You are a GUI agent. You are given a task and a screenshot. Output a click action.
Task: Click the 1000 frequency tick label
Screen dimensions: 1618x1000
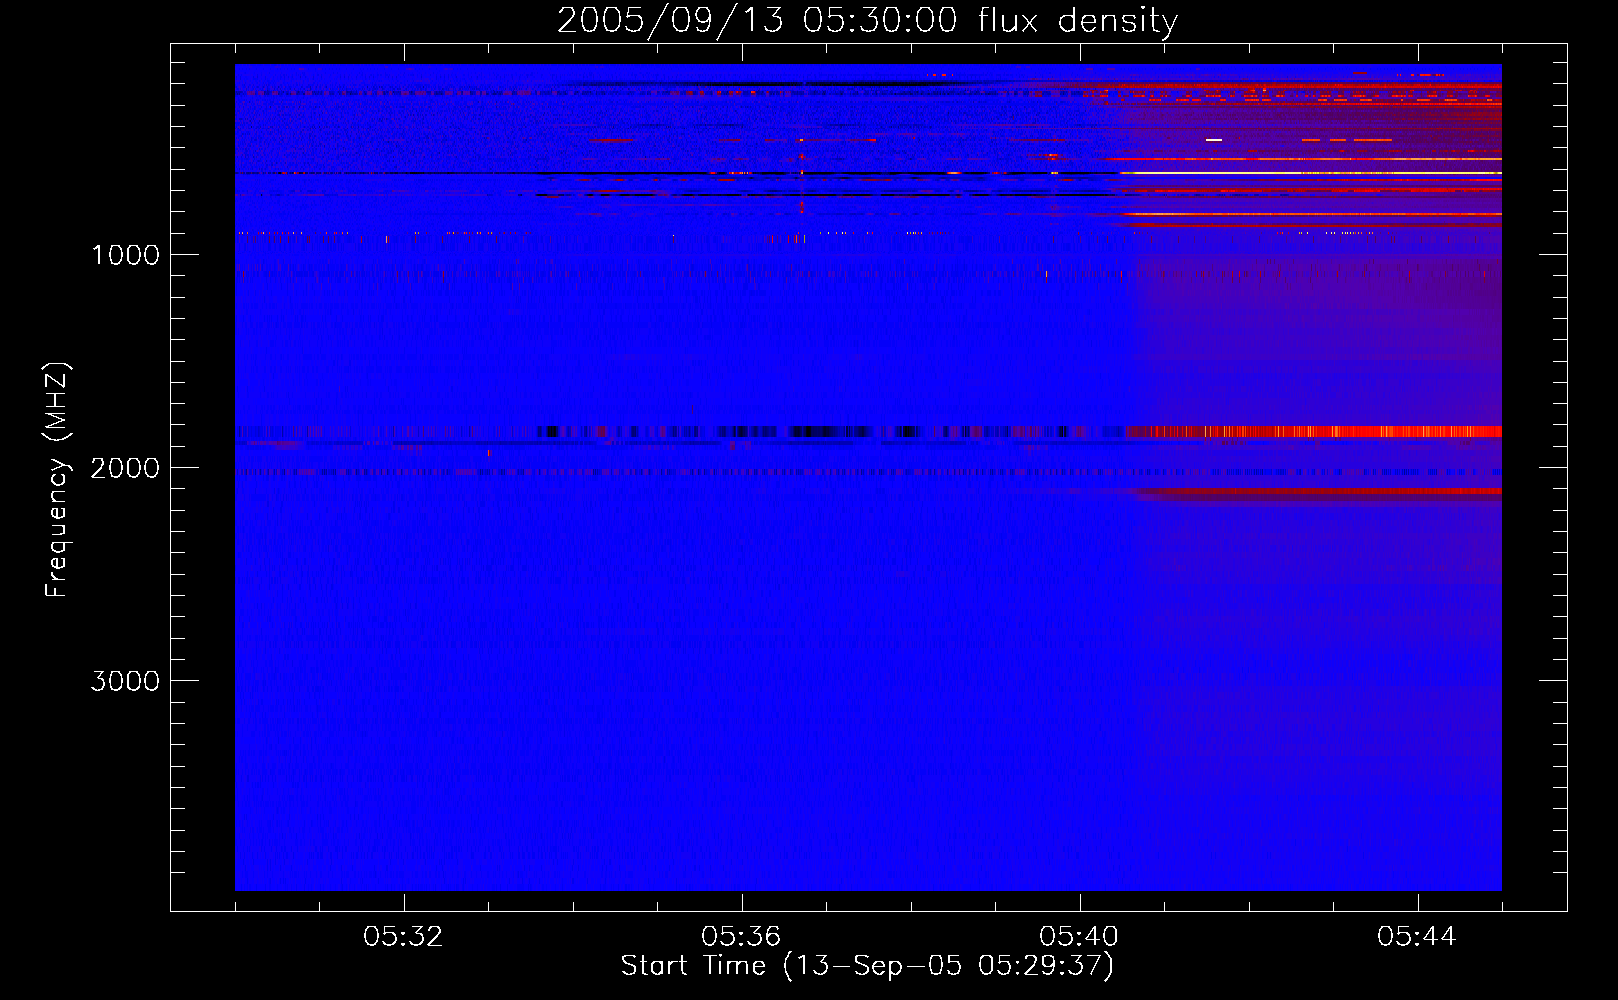[x=125, y=255]
